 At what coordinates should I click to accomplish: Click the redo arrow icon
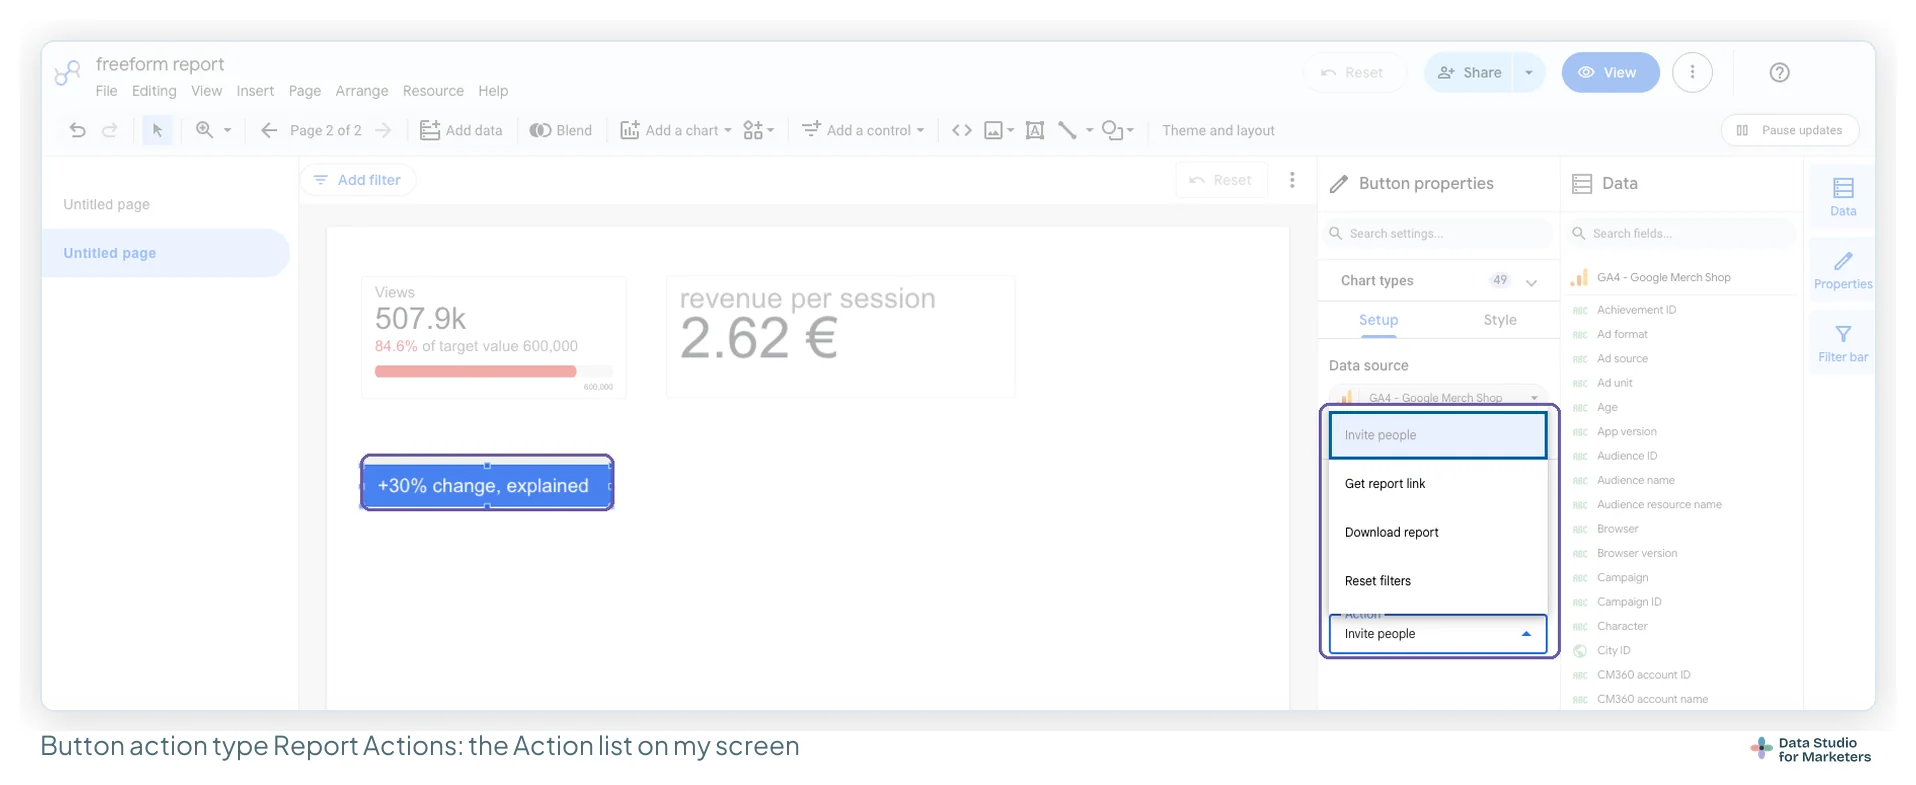[110, 130]
